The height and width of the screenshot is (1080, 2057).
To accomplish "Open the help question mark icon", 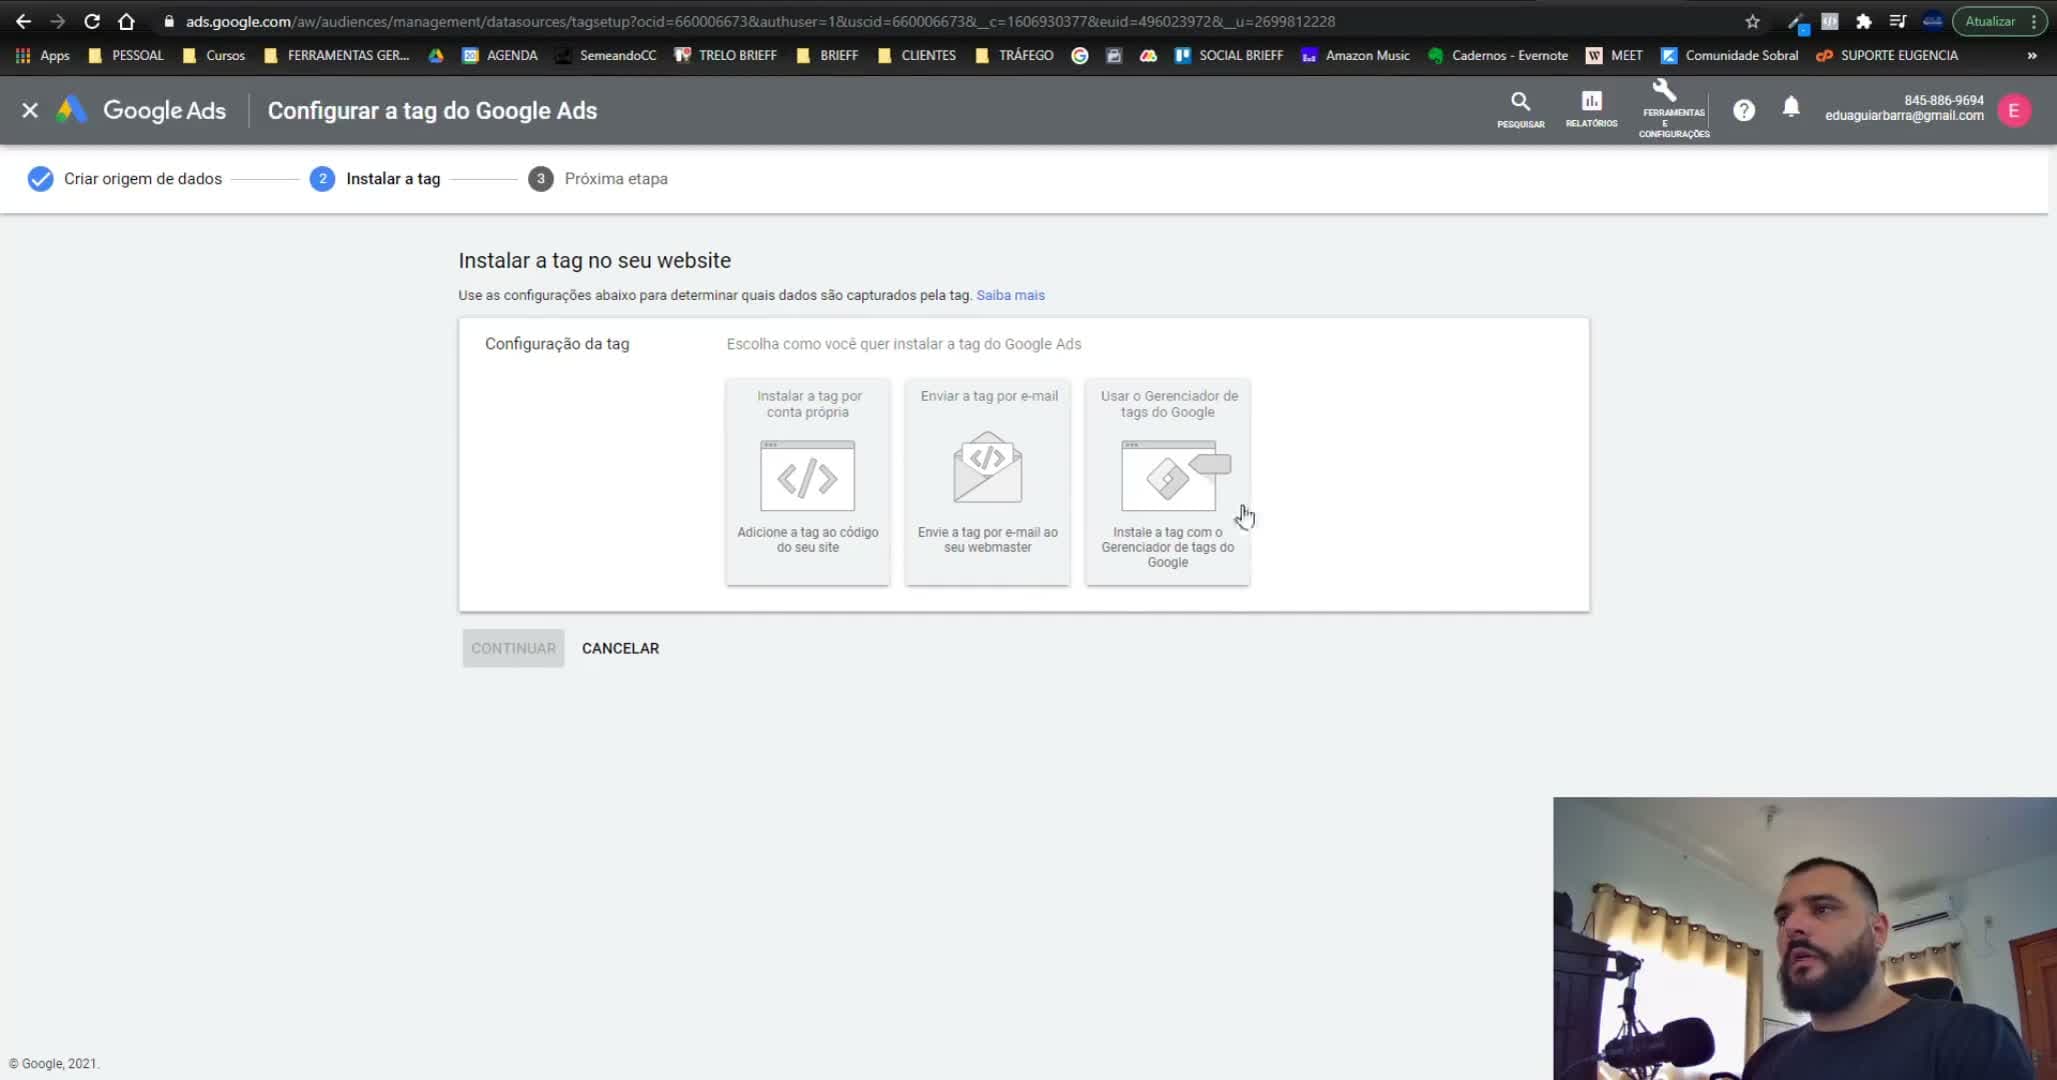I will 1744,110.
